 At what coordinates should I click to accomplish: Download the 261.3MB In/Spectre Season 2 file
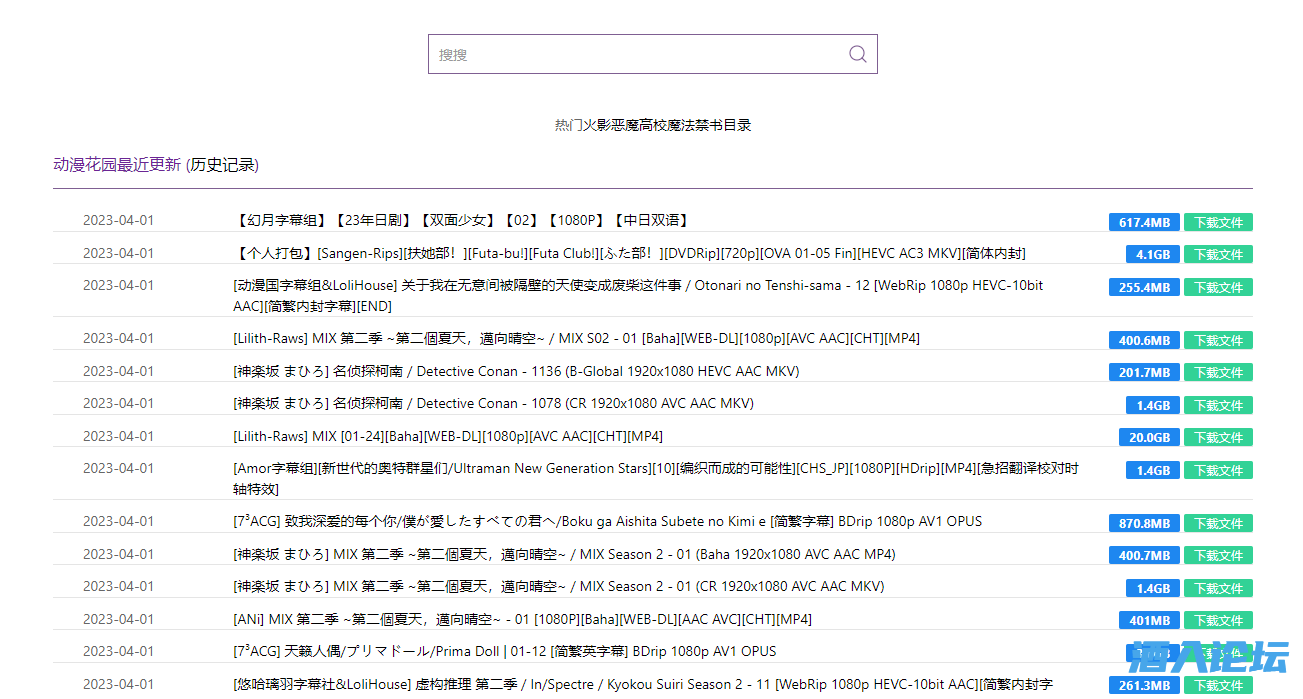tap(1218, 686)
